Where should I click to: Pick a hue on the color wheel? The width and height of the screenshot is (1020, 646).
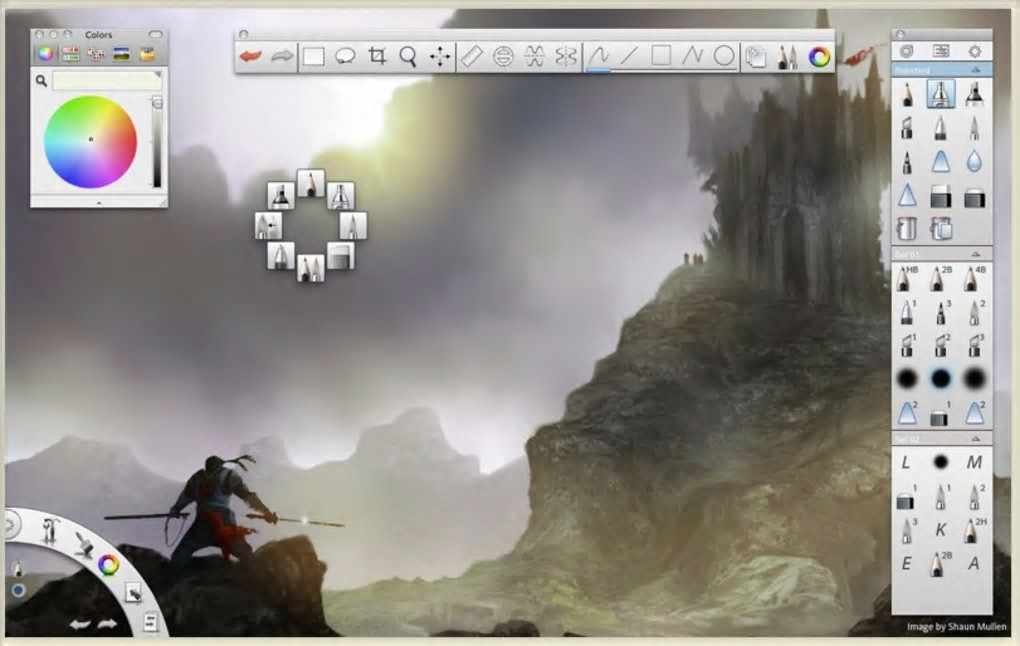(90, 142)
